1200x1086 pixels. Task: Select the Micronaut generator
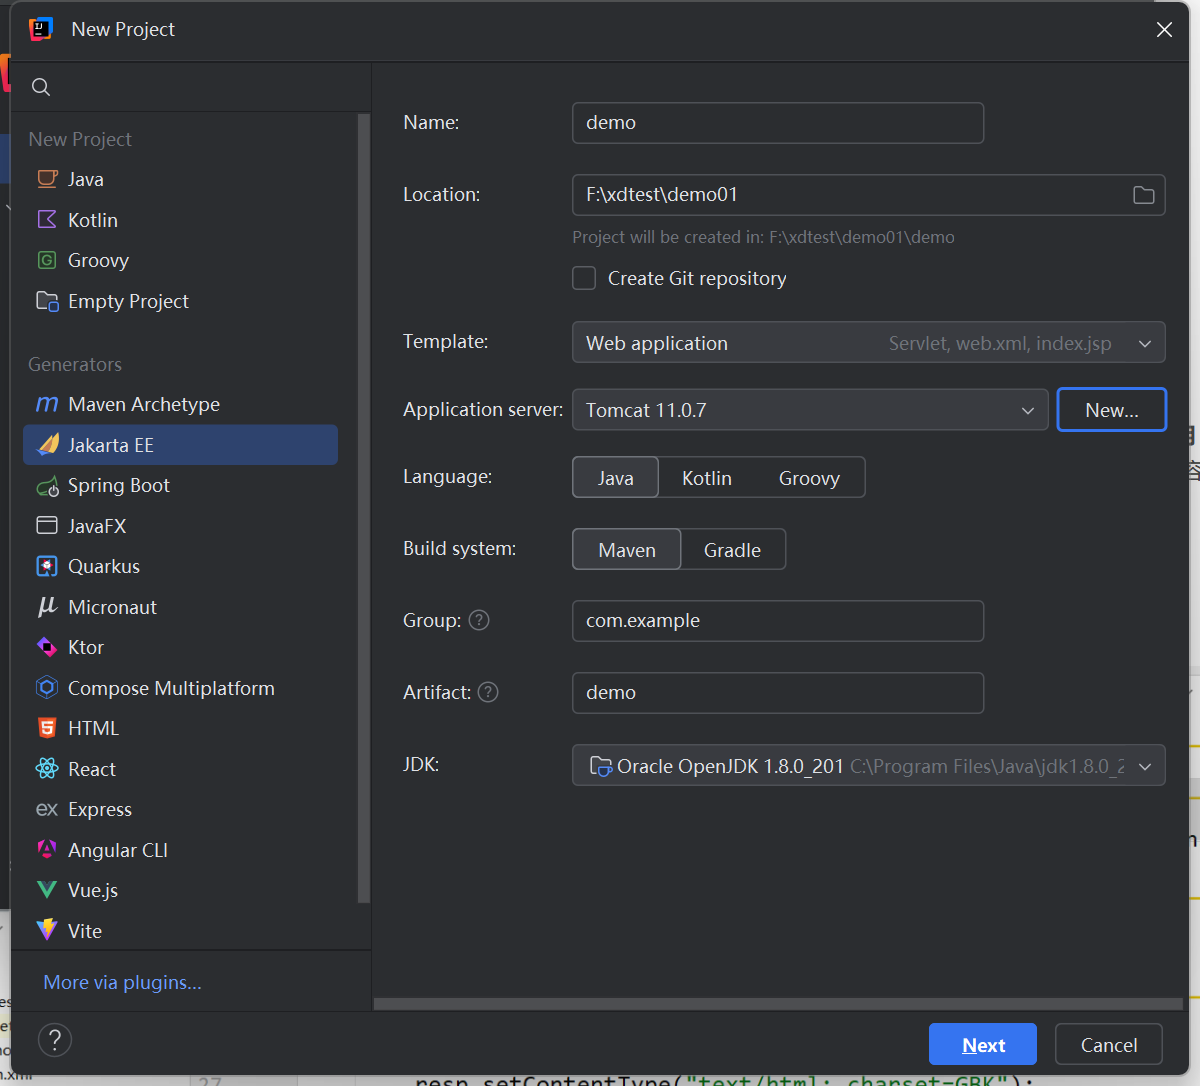pos(180,607)
